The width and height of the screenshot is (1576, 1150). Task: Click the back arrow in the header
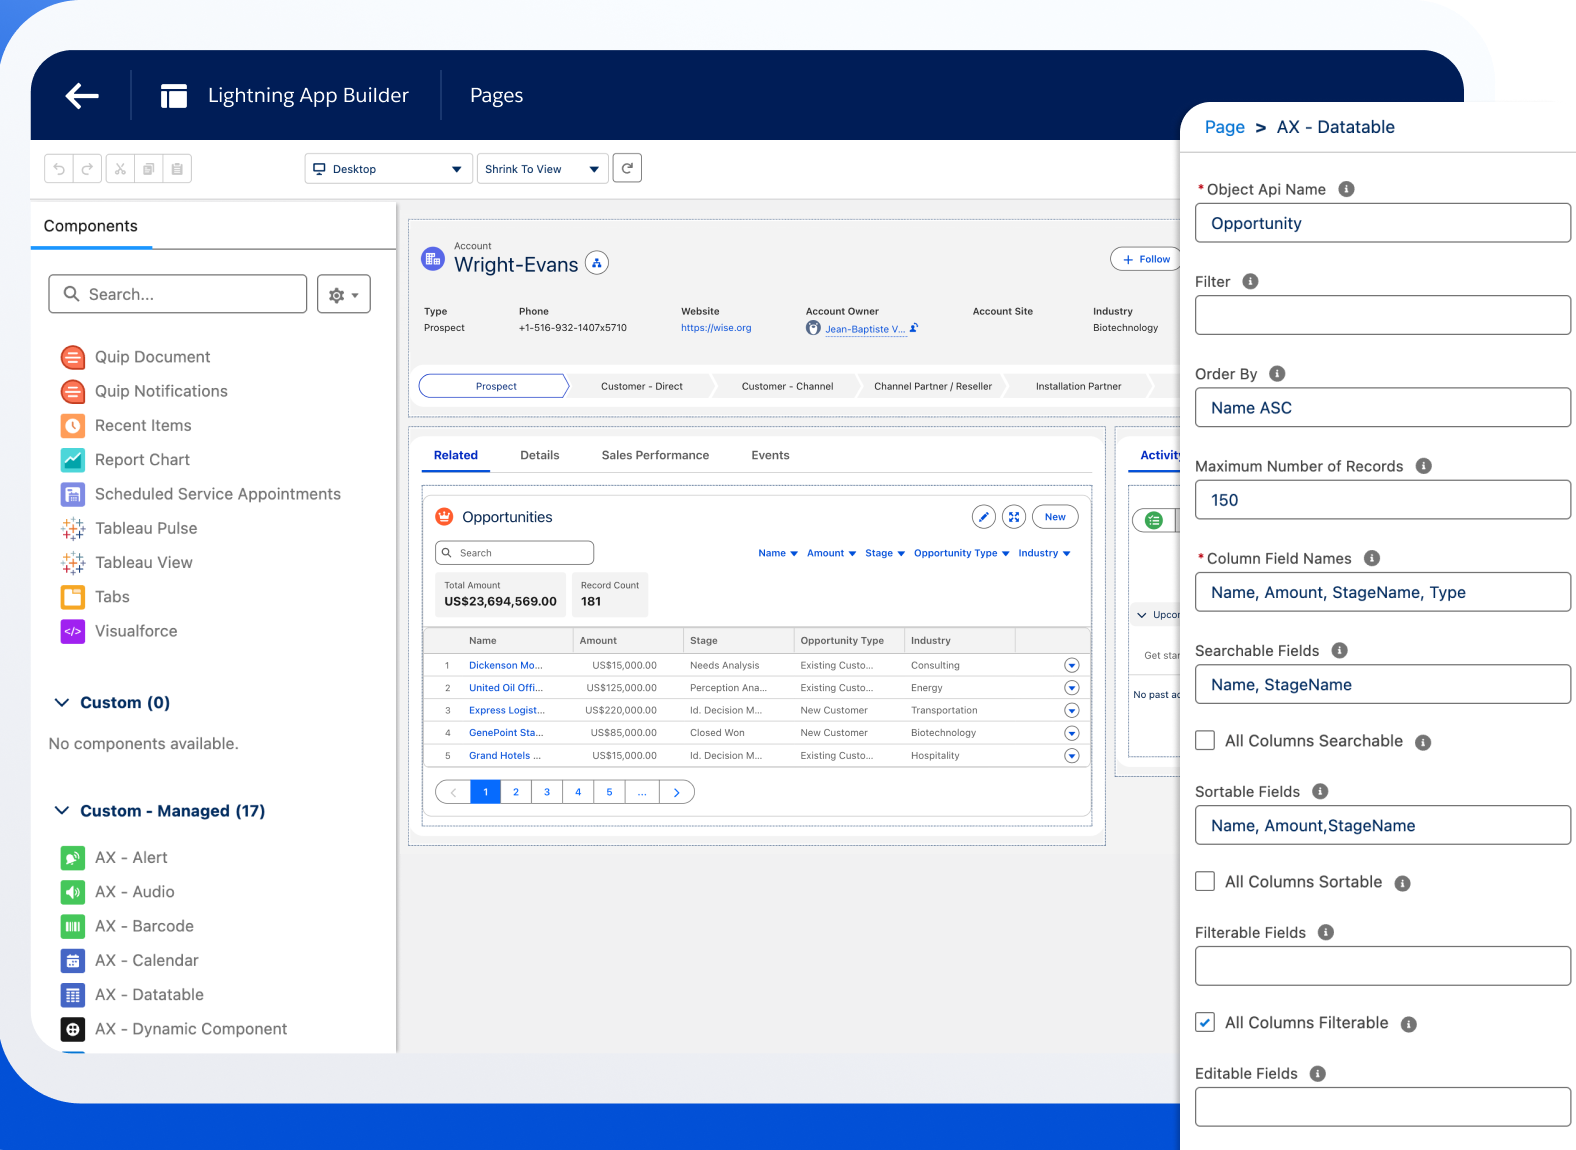pos(82,95)
